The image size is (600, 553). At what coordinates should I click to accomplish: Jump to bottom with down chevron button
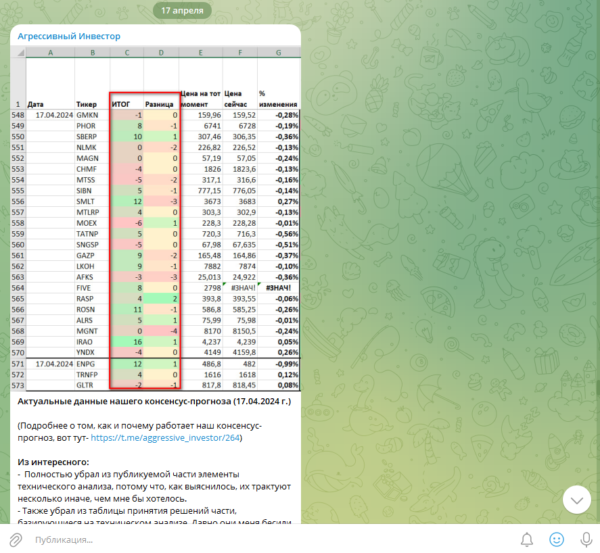coord(577,500)
